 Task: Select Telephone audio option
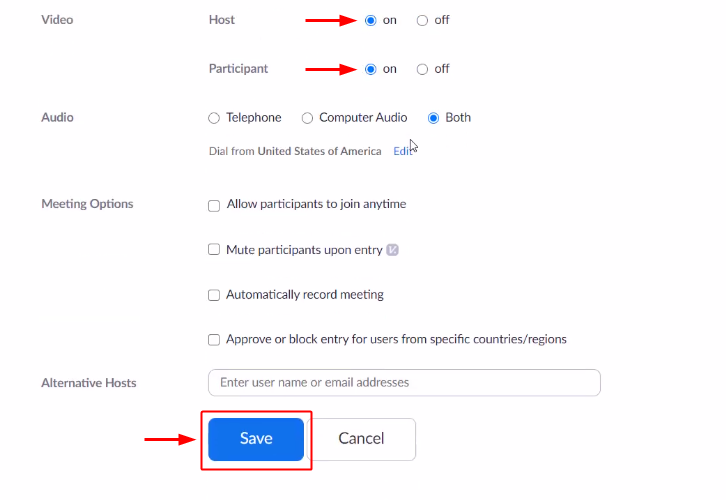[214, 118]
